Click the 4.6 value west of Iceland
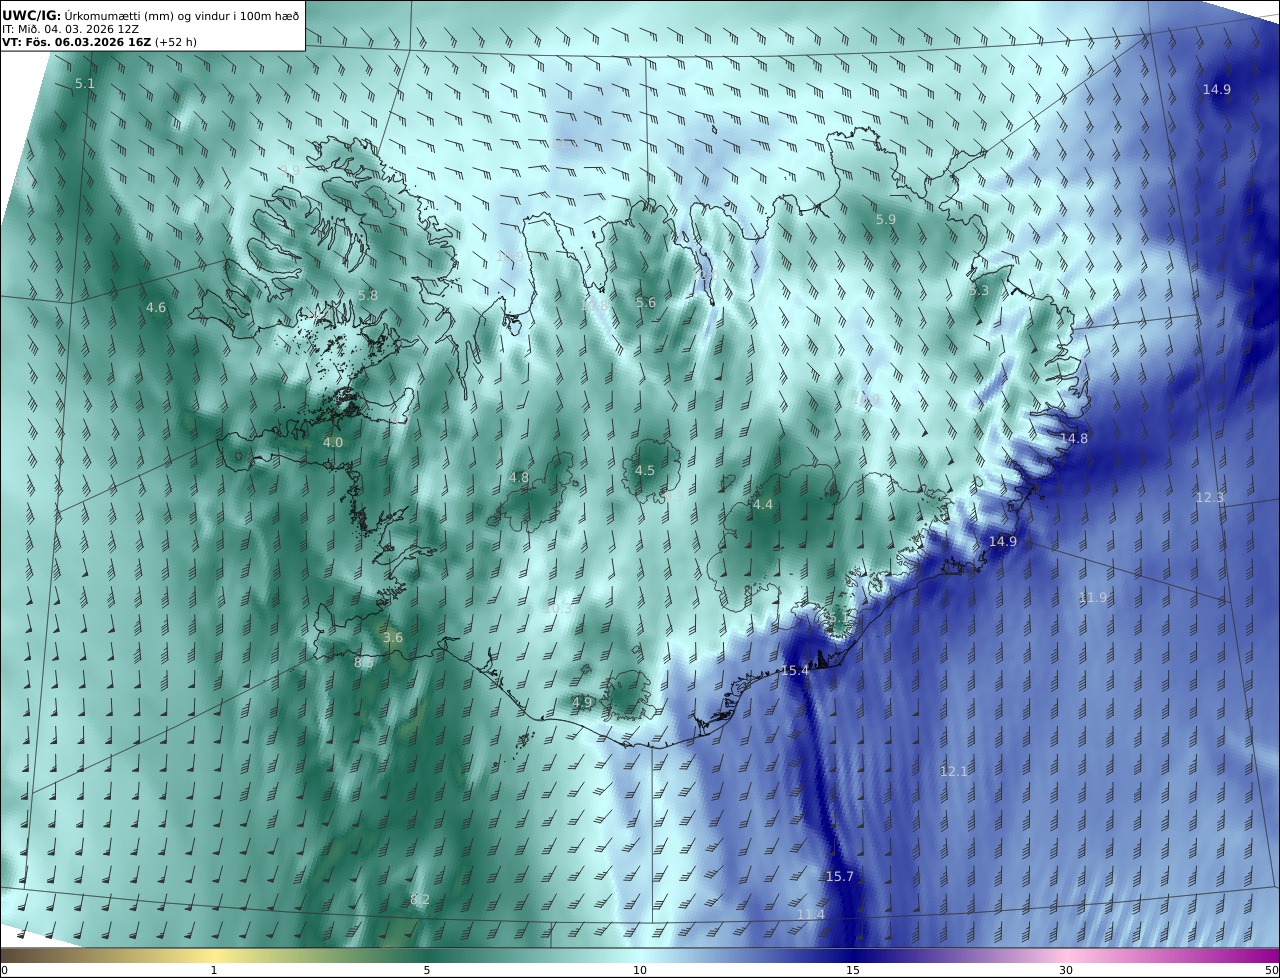The height and width of the screenshot is (978, 1280). pos(156,308)
